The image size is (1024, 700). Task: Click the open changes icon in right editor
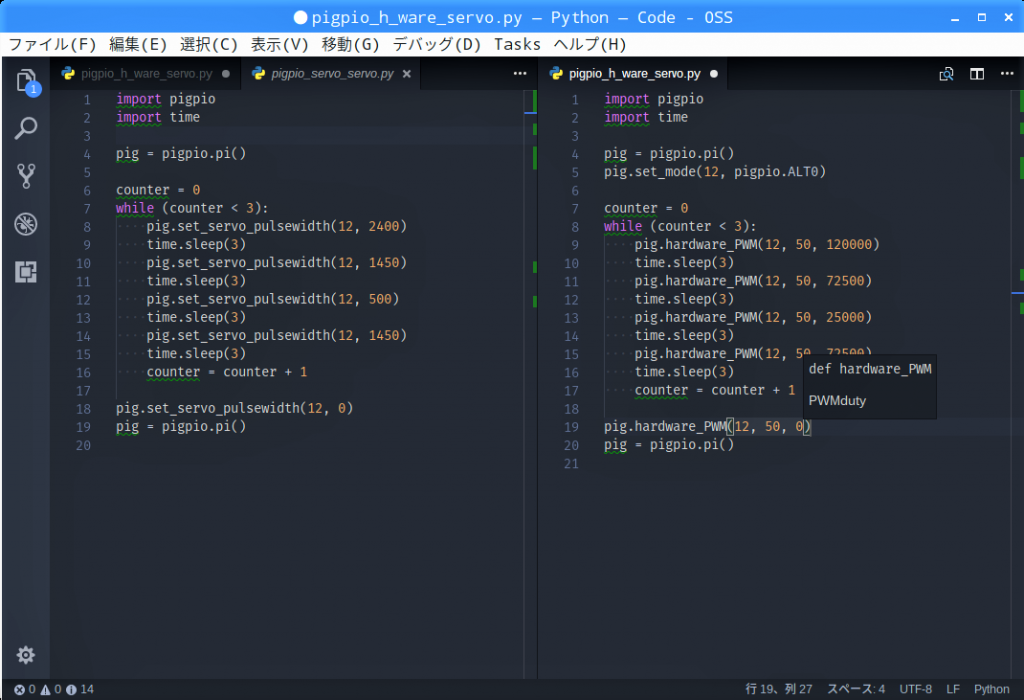coord(946,74)
